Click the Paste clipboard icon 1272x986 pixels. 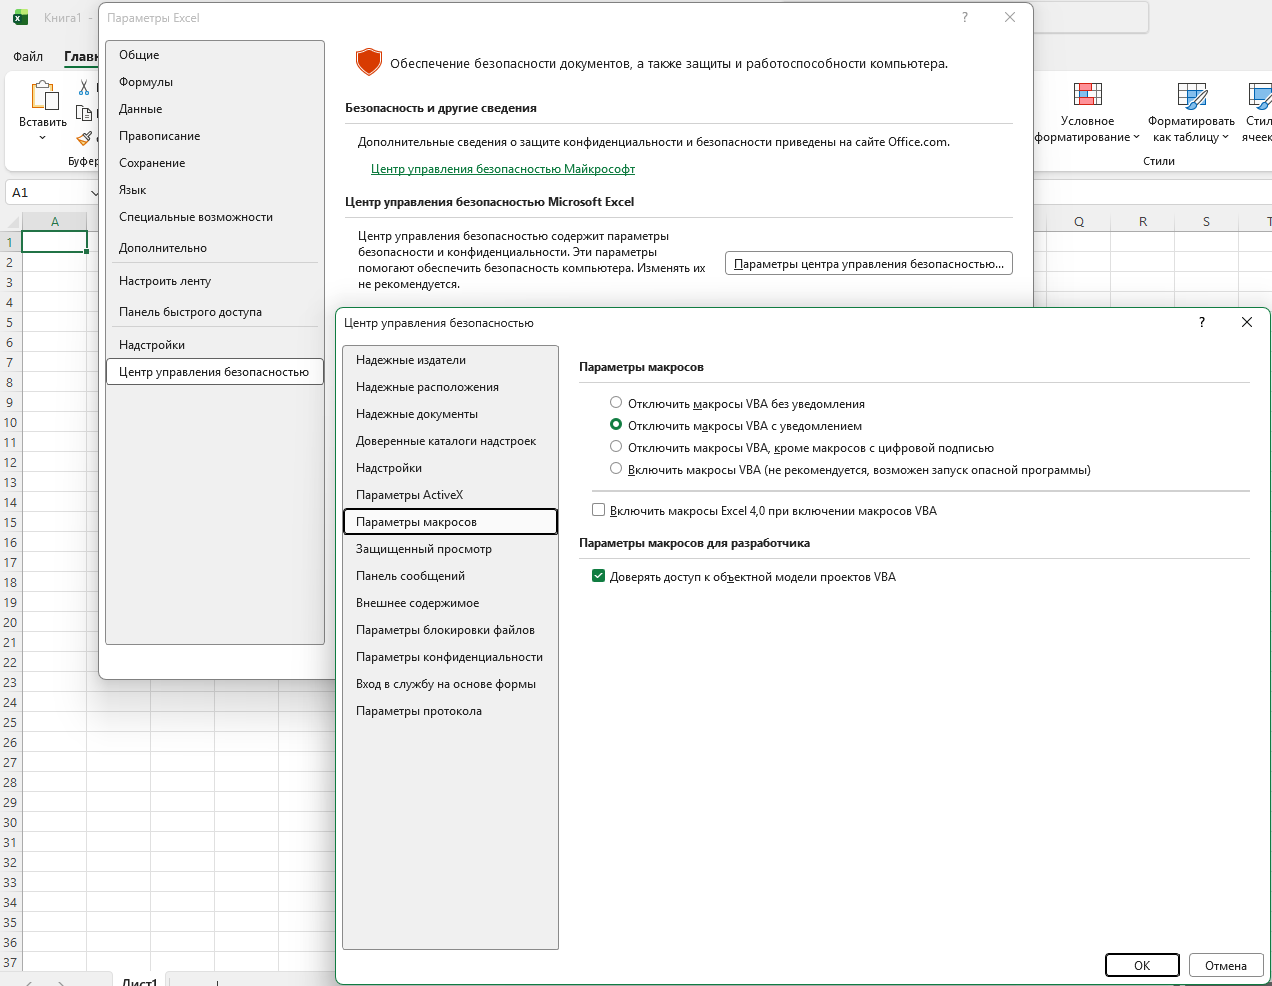click(x=43, y=95)
